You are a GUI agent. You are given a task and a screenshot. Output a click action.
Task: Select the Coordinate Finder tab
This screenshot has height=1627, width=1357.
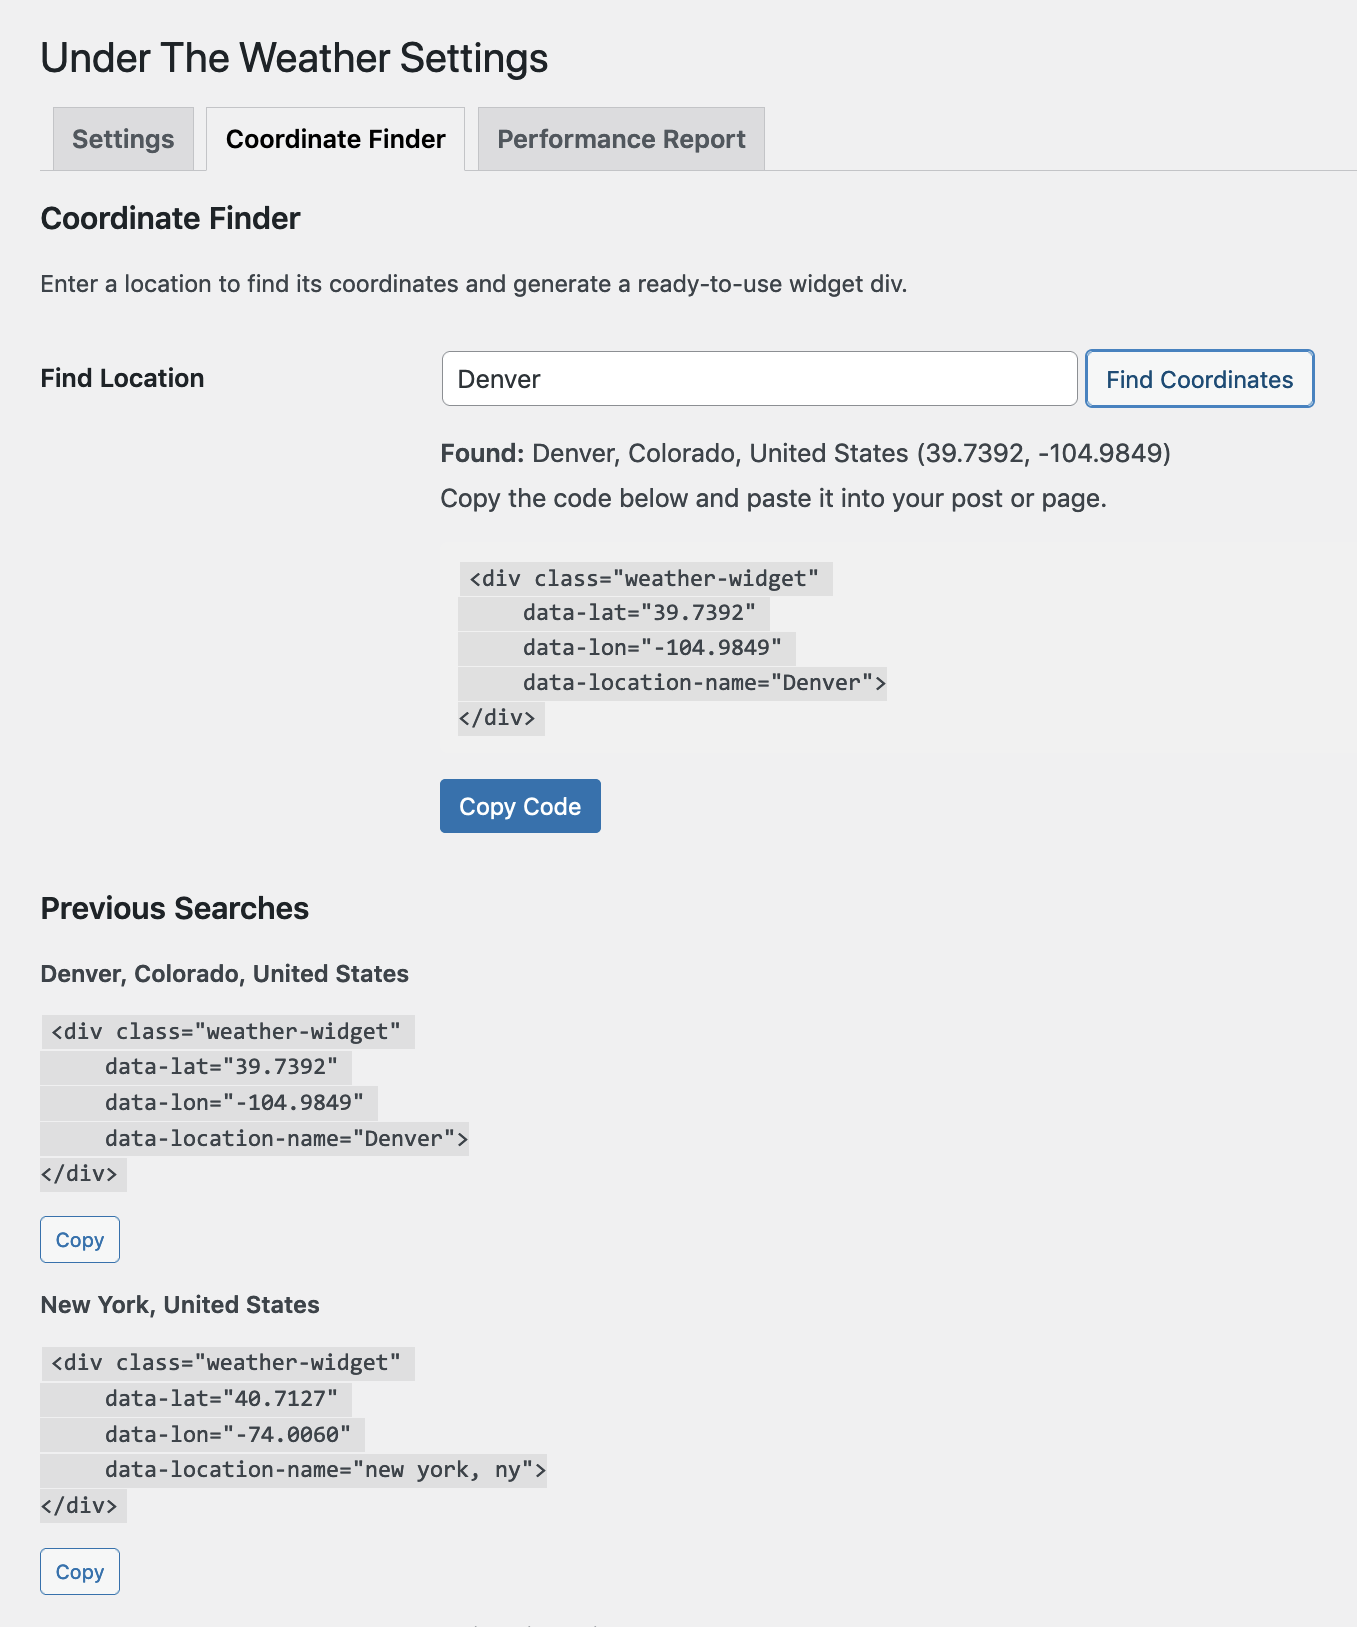(335, 139)
